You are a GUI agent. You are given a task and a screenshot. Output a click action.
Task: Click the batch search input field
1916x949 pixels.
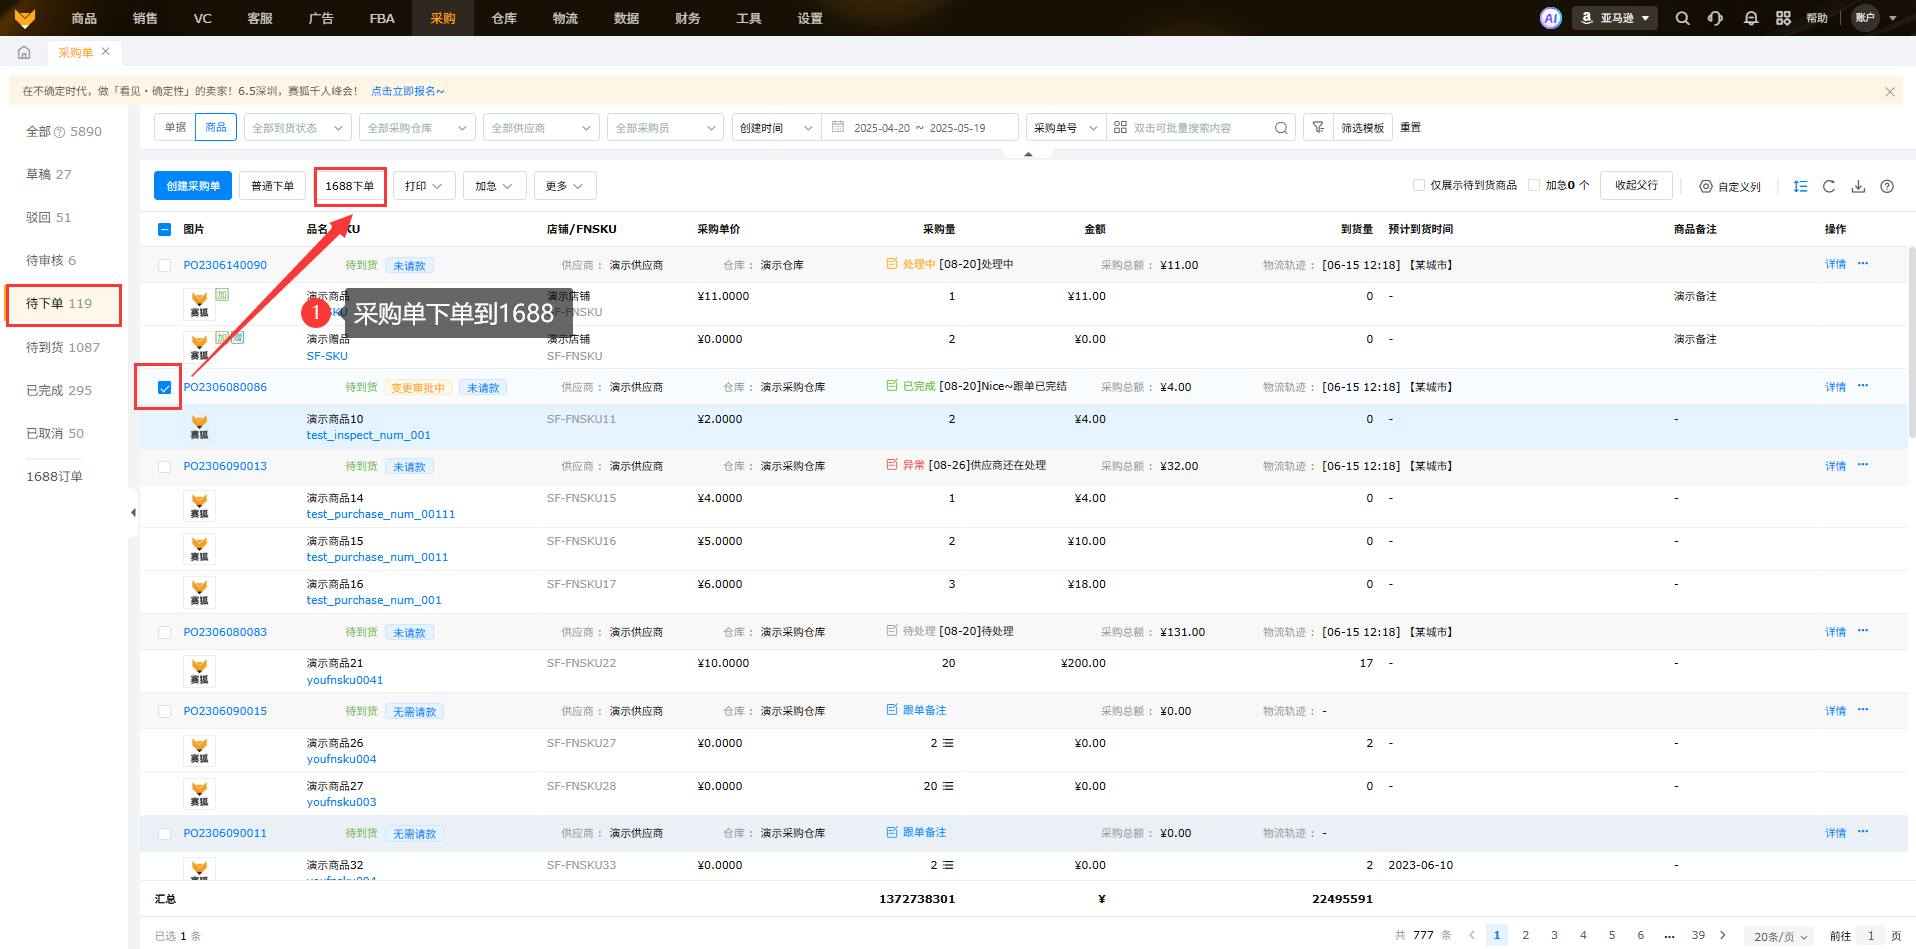click(1200, 128)
